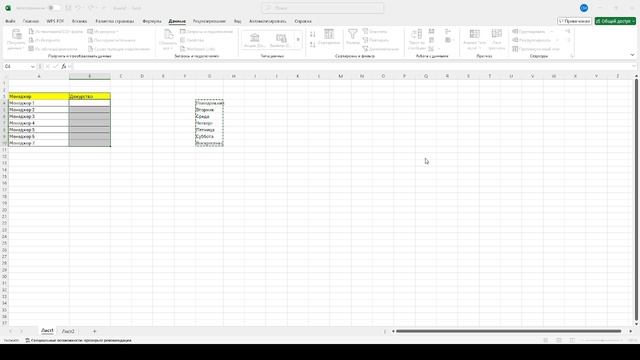Click the Insert Function fx icon
Viewport: 640px width, 360px height.
coord(64,66)
